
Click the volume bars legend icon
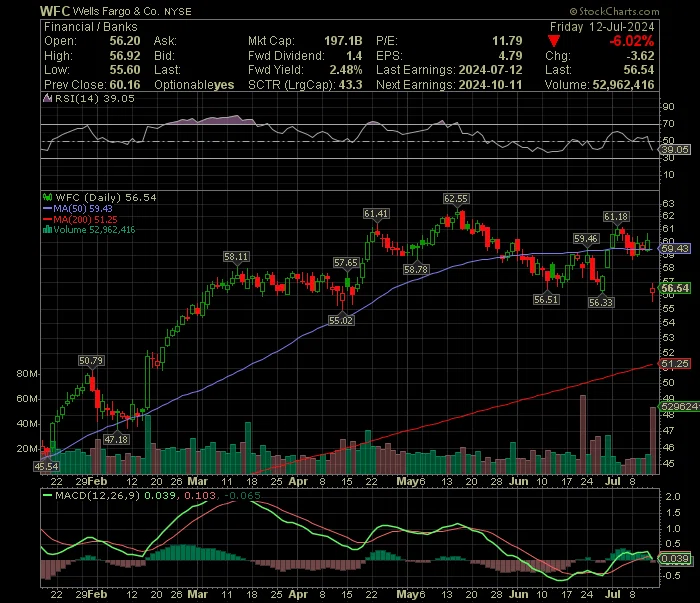(x=47, y=230)
